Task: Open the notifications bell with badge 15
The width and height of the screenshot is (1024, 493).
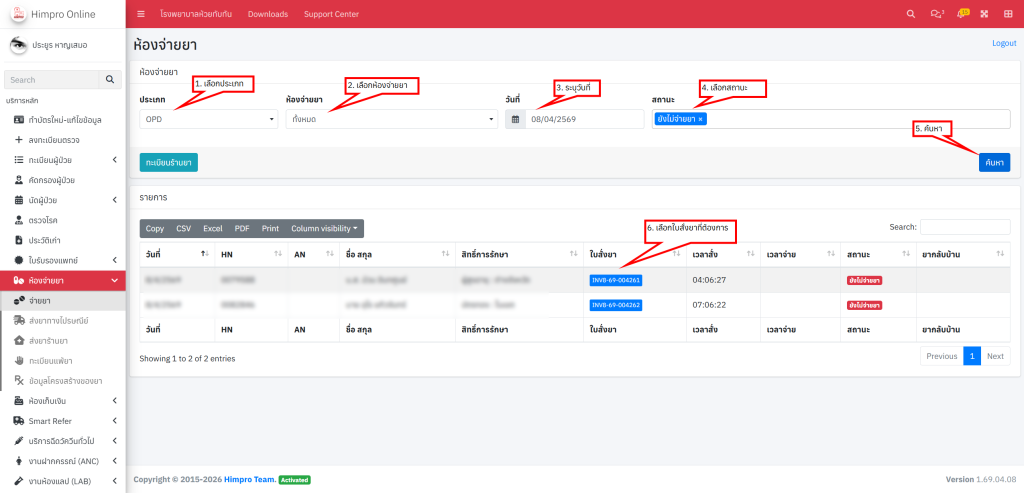Action: click(962, 14)
